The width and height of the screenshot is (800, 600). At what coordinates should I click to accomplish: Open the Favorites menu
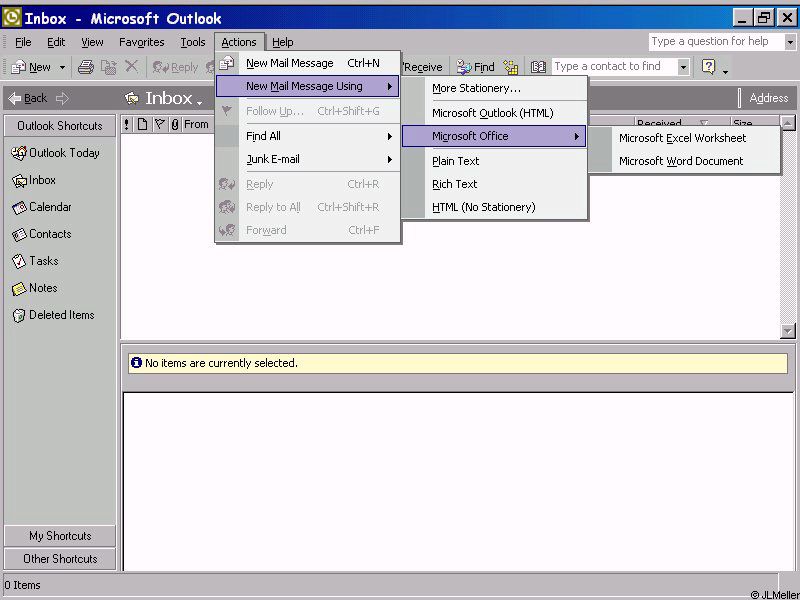tap(141, 42)
